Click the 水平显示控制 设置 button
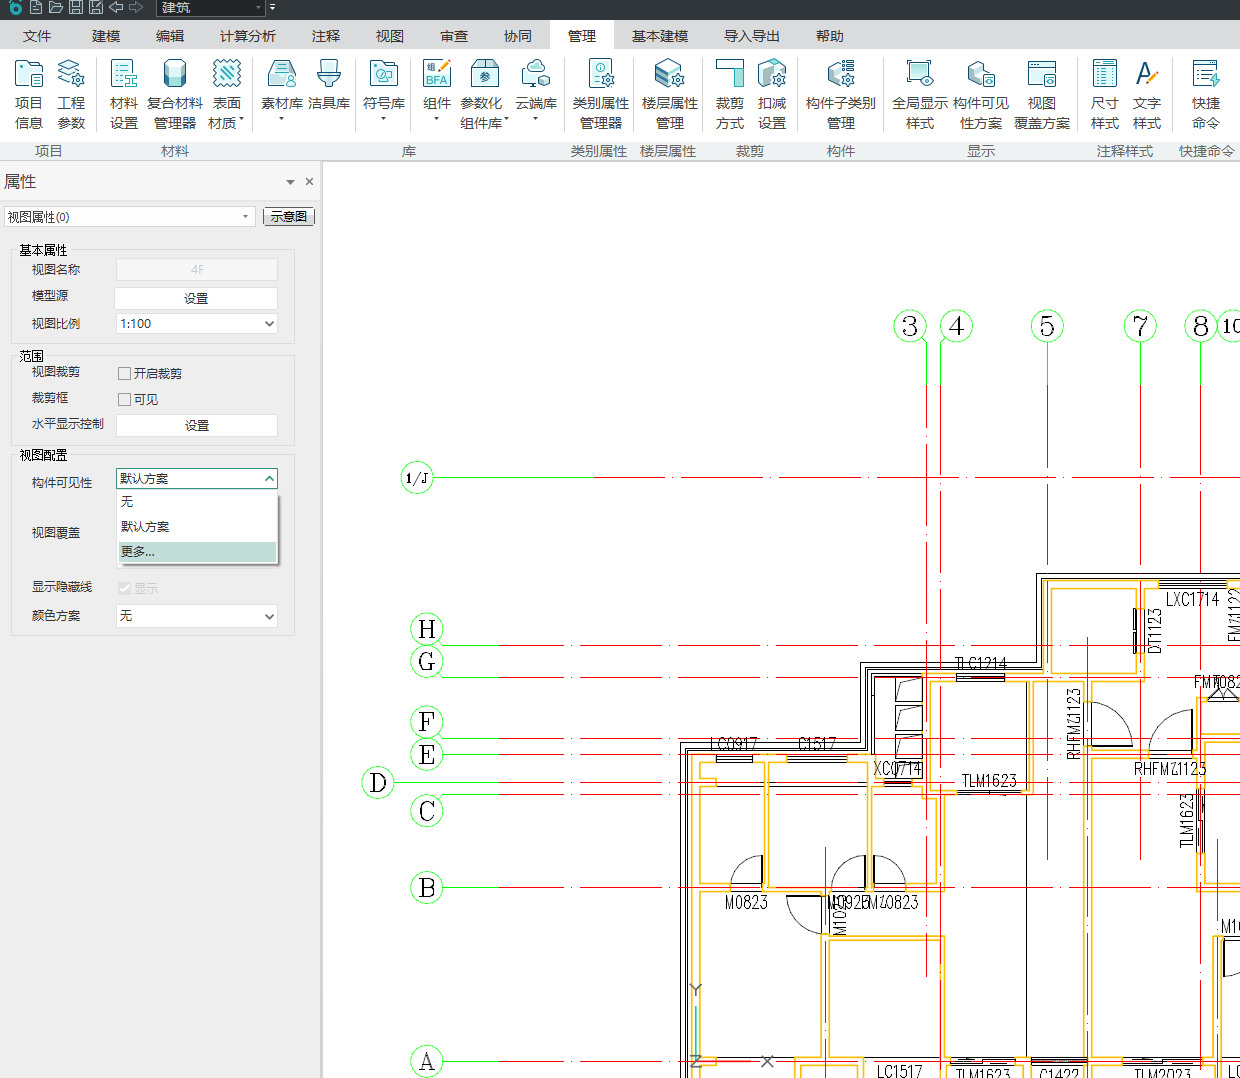Viewport: 1240px width, 1078px height. point(197,426)
